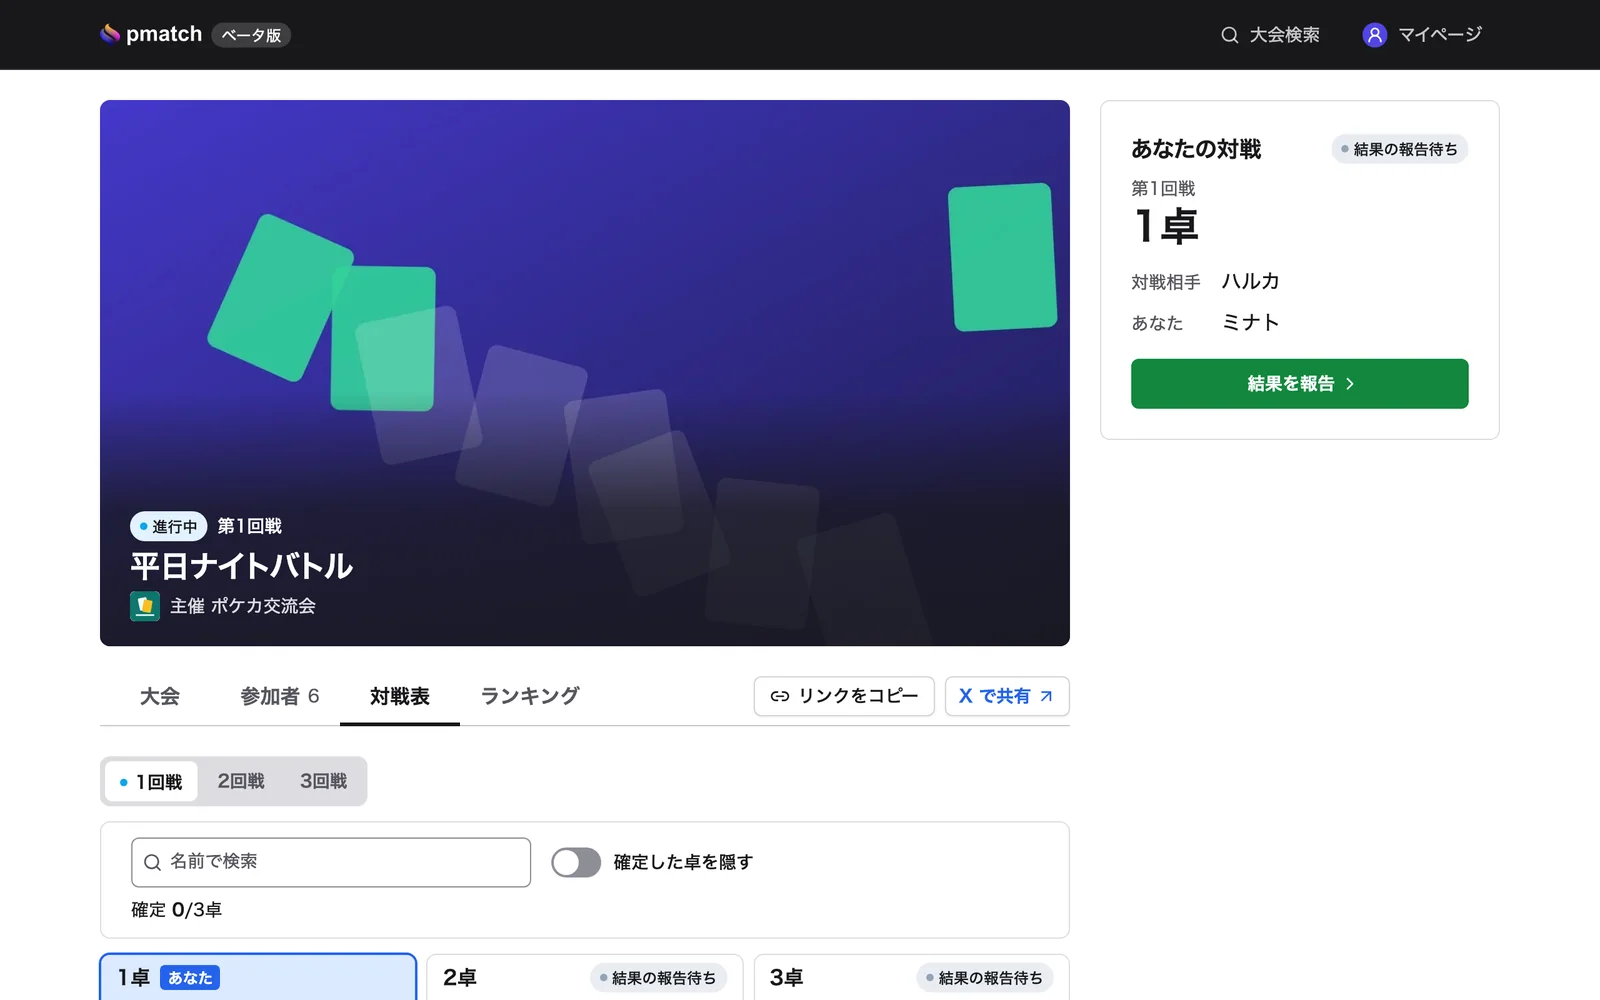Share via X で共有 button
The image size is (1600, 1000).
[1007, 696]
